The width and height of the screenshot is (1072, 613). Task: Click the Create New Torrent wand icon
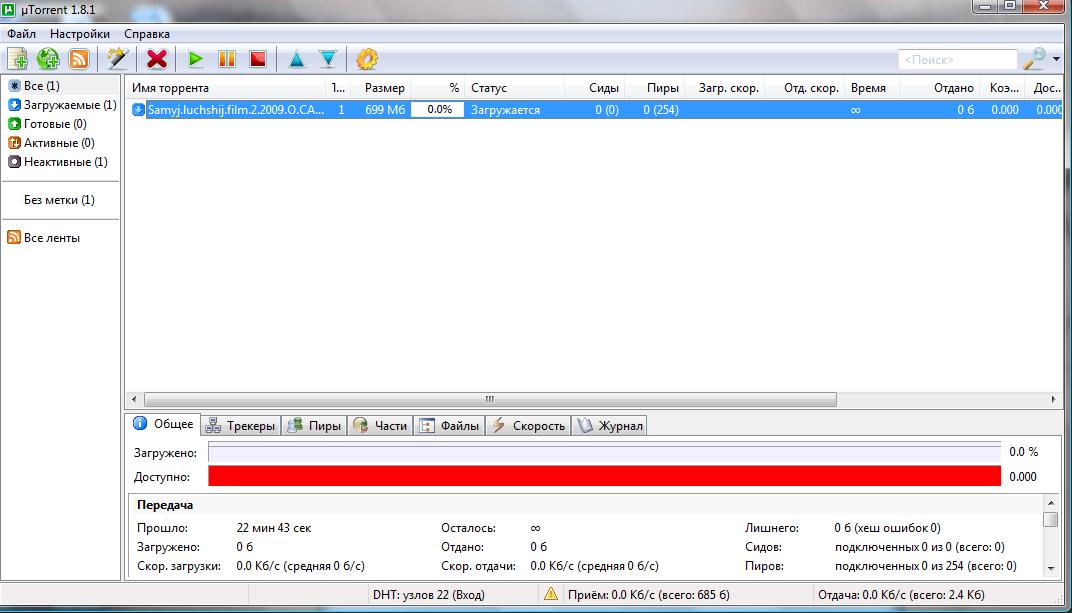[x=117, y=59]
